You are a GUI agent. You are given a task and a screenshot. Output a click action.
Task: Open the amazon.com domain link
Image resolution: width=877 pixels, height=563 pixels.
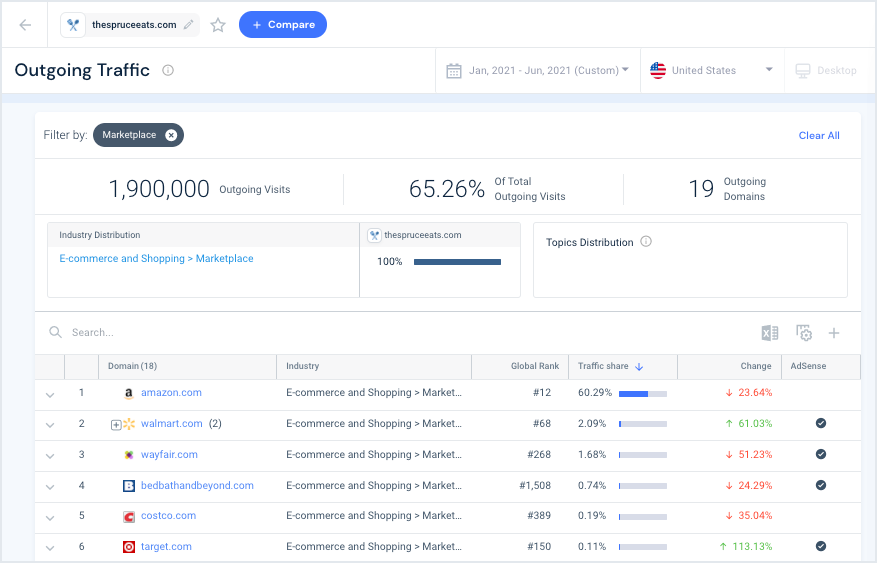[171, 392]
